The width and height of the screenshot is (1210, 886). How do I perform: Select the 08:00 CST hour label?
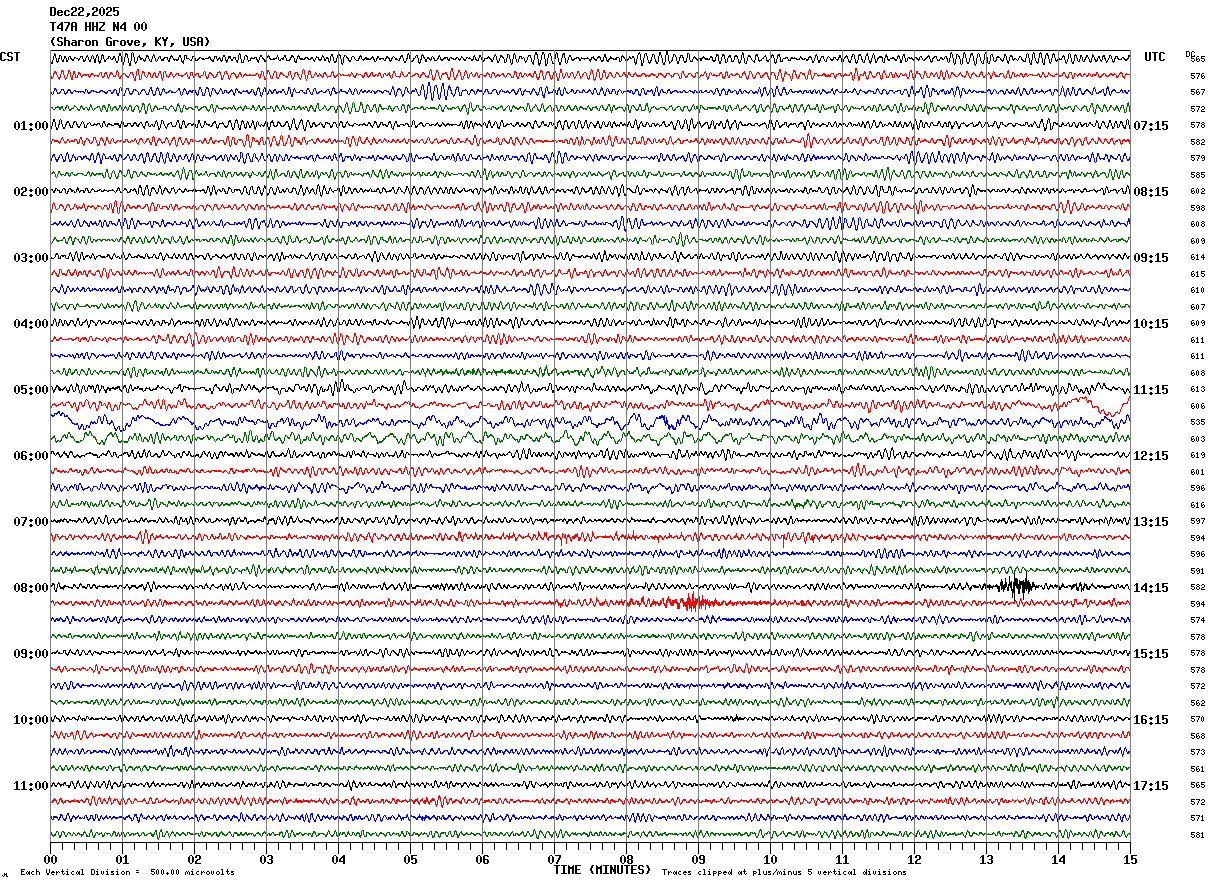(31, 588)
